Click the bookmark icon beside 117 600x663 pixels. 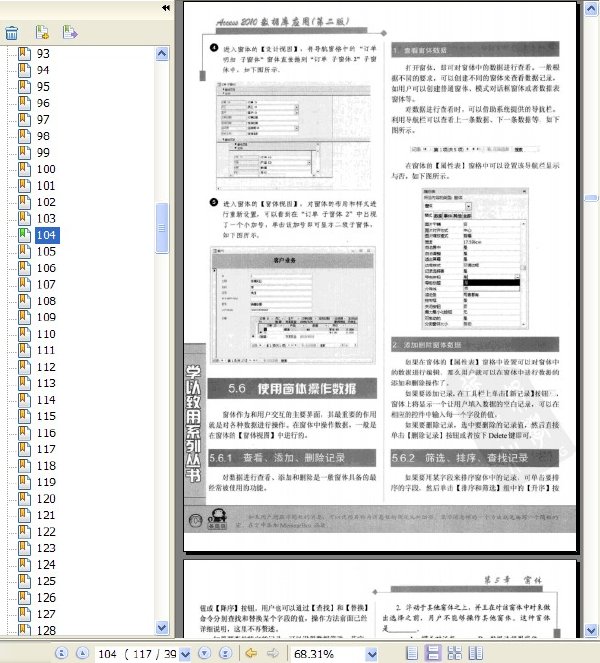(x=25, y=449)
